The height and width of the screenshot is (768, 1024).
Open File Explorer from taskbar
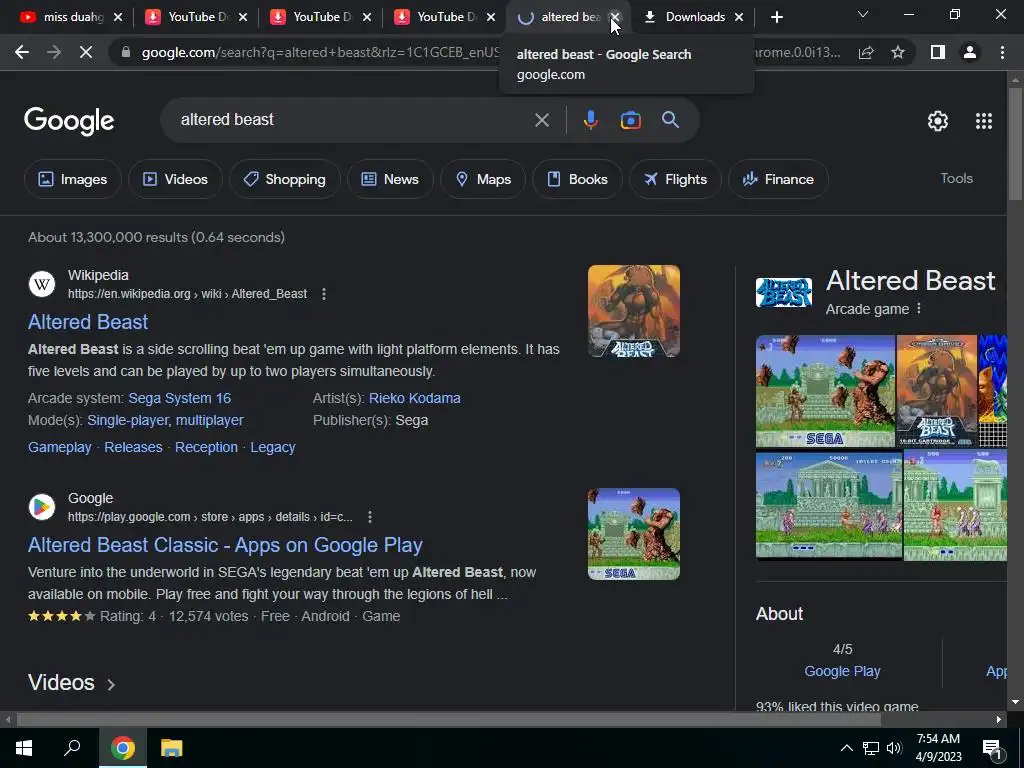click(x=172, y=748)
